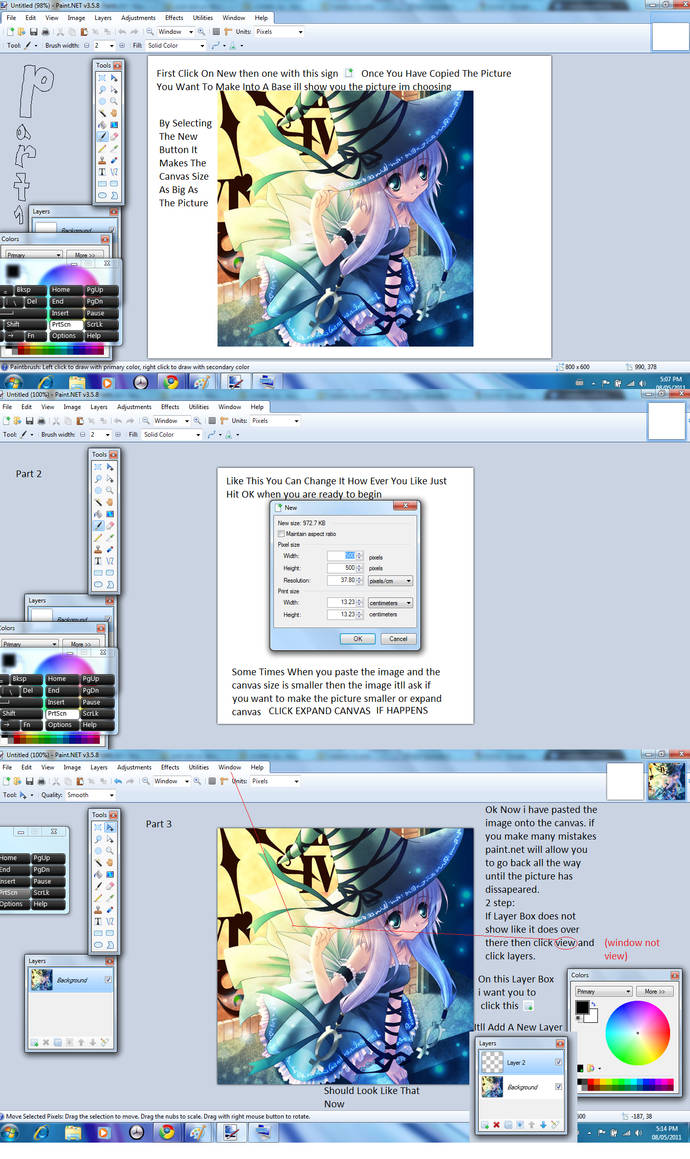The image size is (690, 1159).
Task: Open Window menu in Part 3 window
Action: (229, 767)
